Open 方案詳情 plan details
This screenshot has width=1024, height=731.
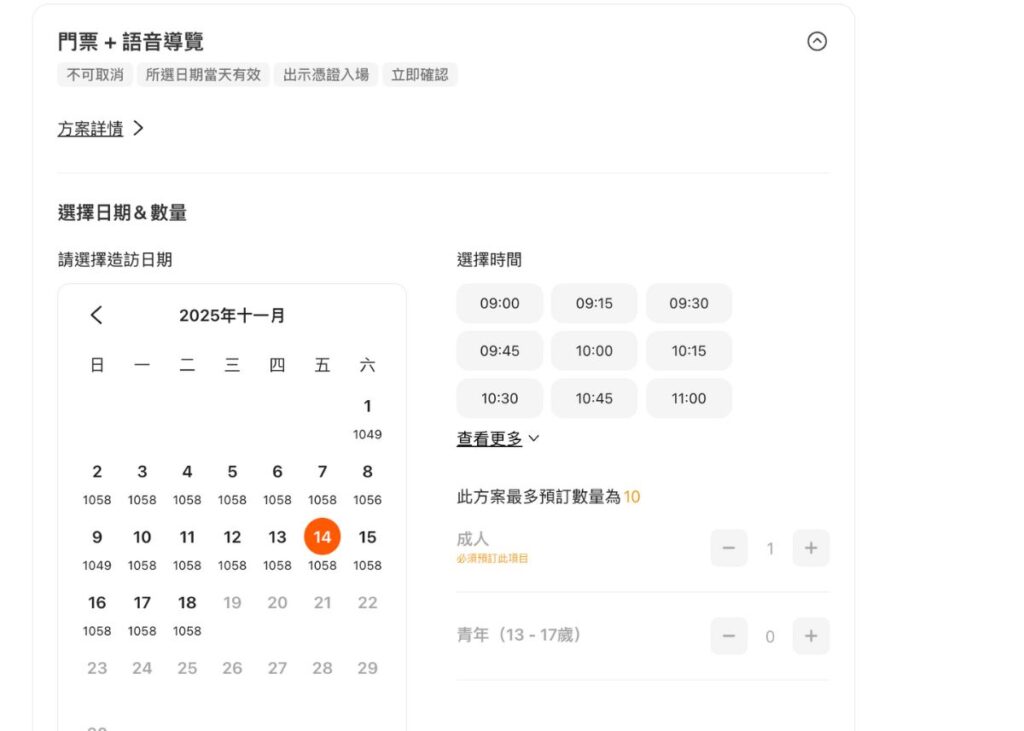91,128
